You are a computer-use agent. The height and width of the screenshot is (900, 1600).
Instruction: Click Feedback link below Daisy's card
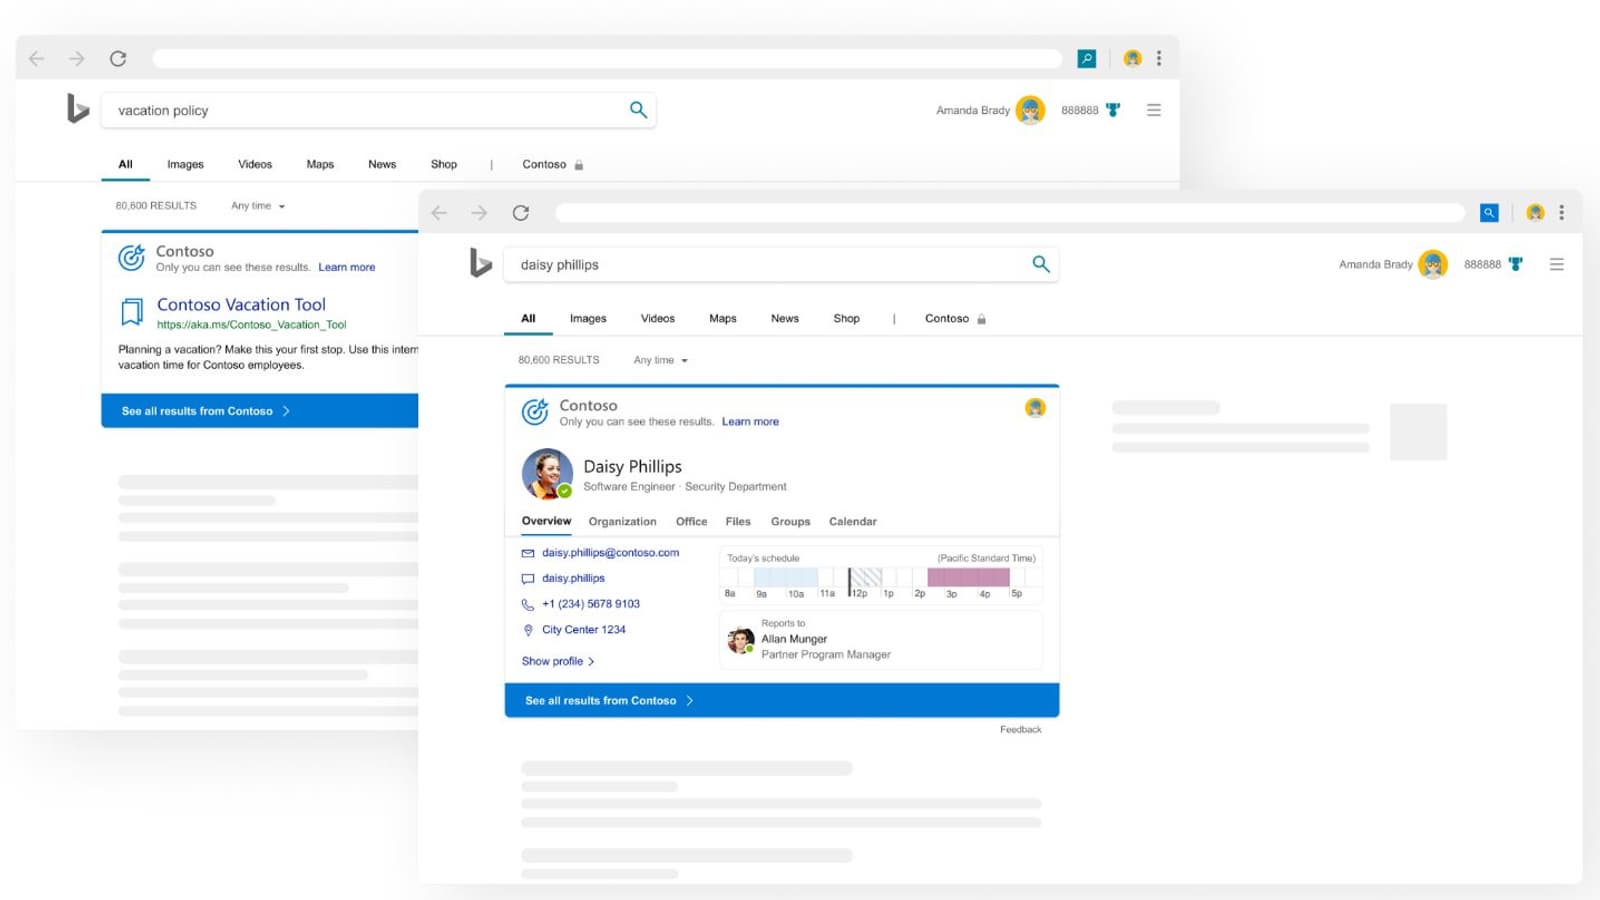1021,729
